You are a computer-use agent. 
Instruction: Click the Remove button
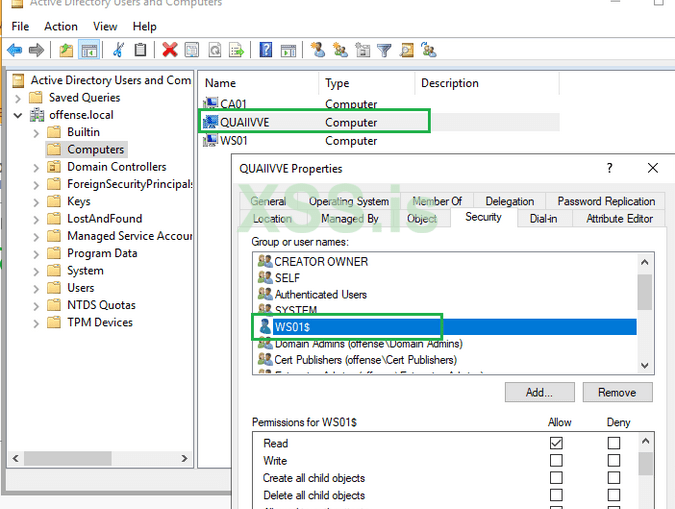(x=617, y=392)
